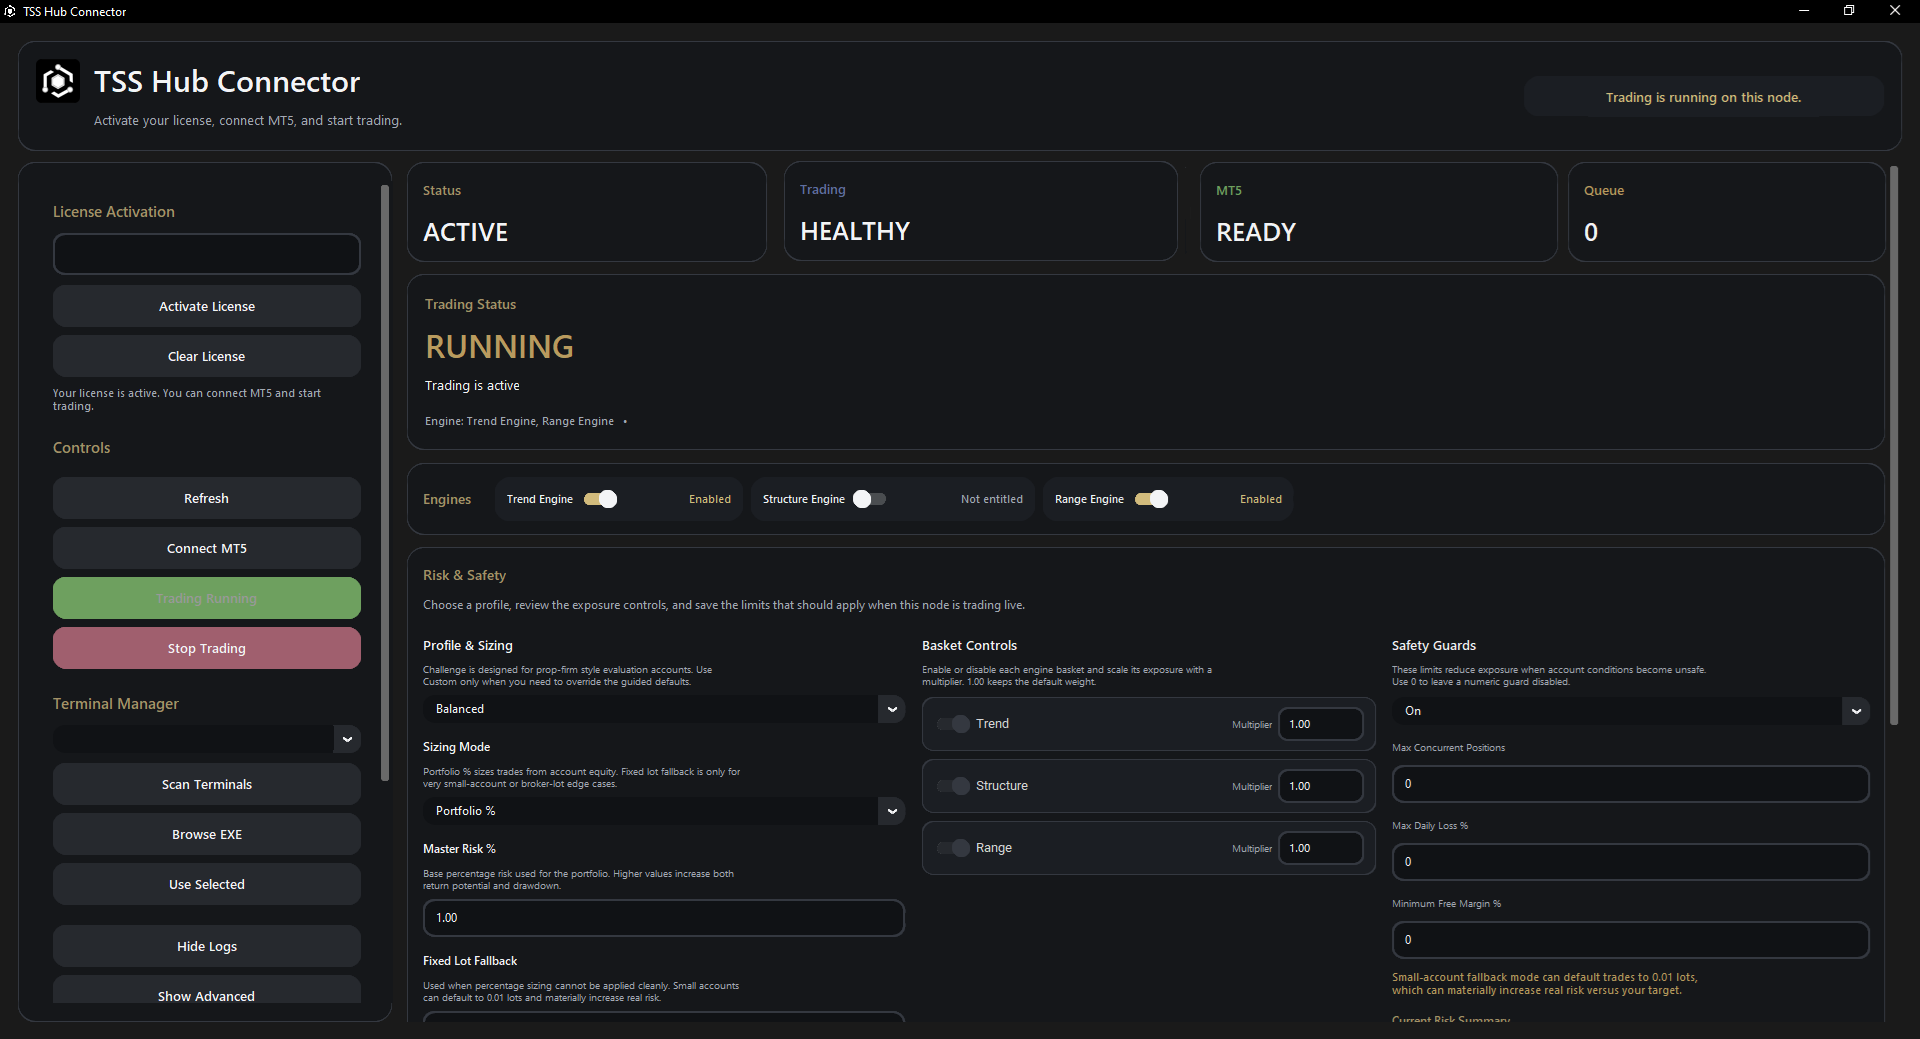
Task: Click the Stop Trading button
Action: point(207,648)
